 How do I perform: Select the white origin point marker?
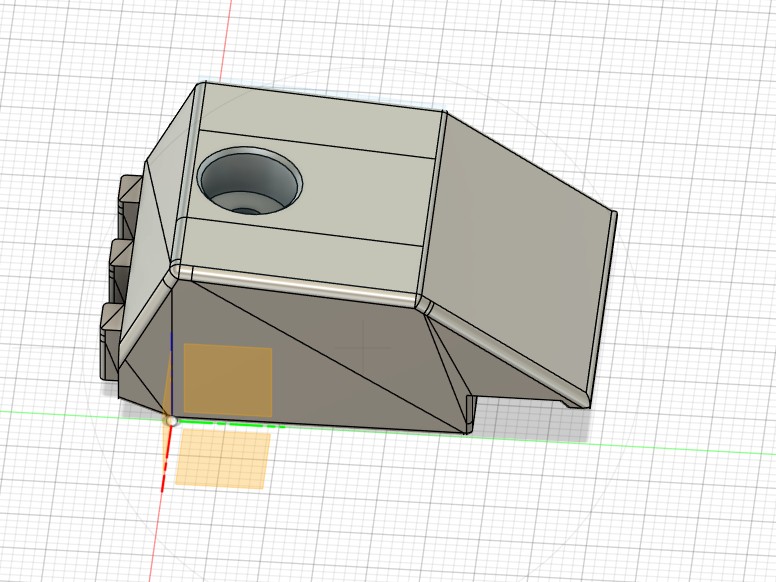click(171, 421)
